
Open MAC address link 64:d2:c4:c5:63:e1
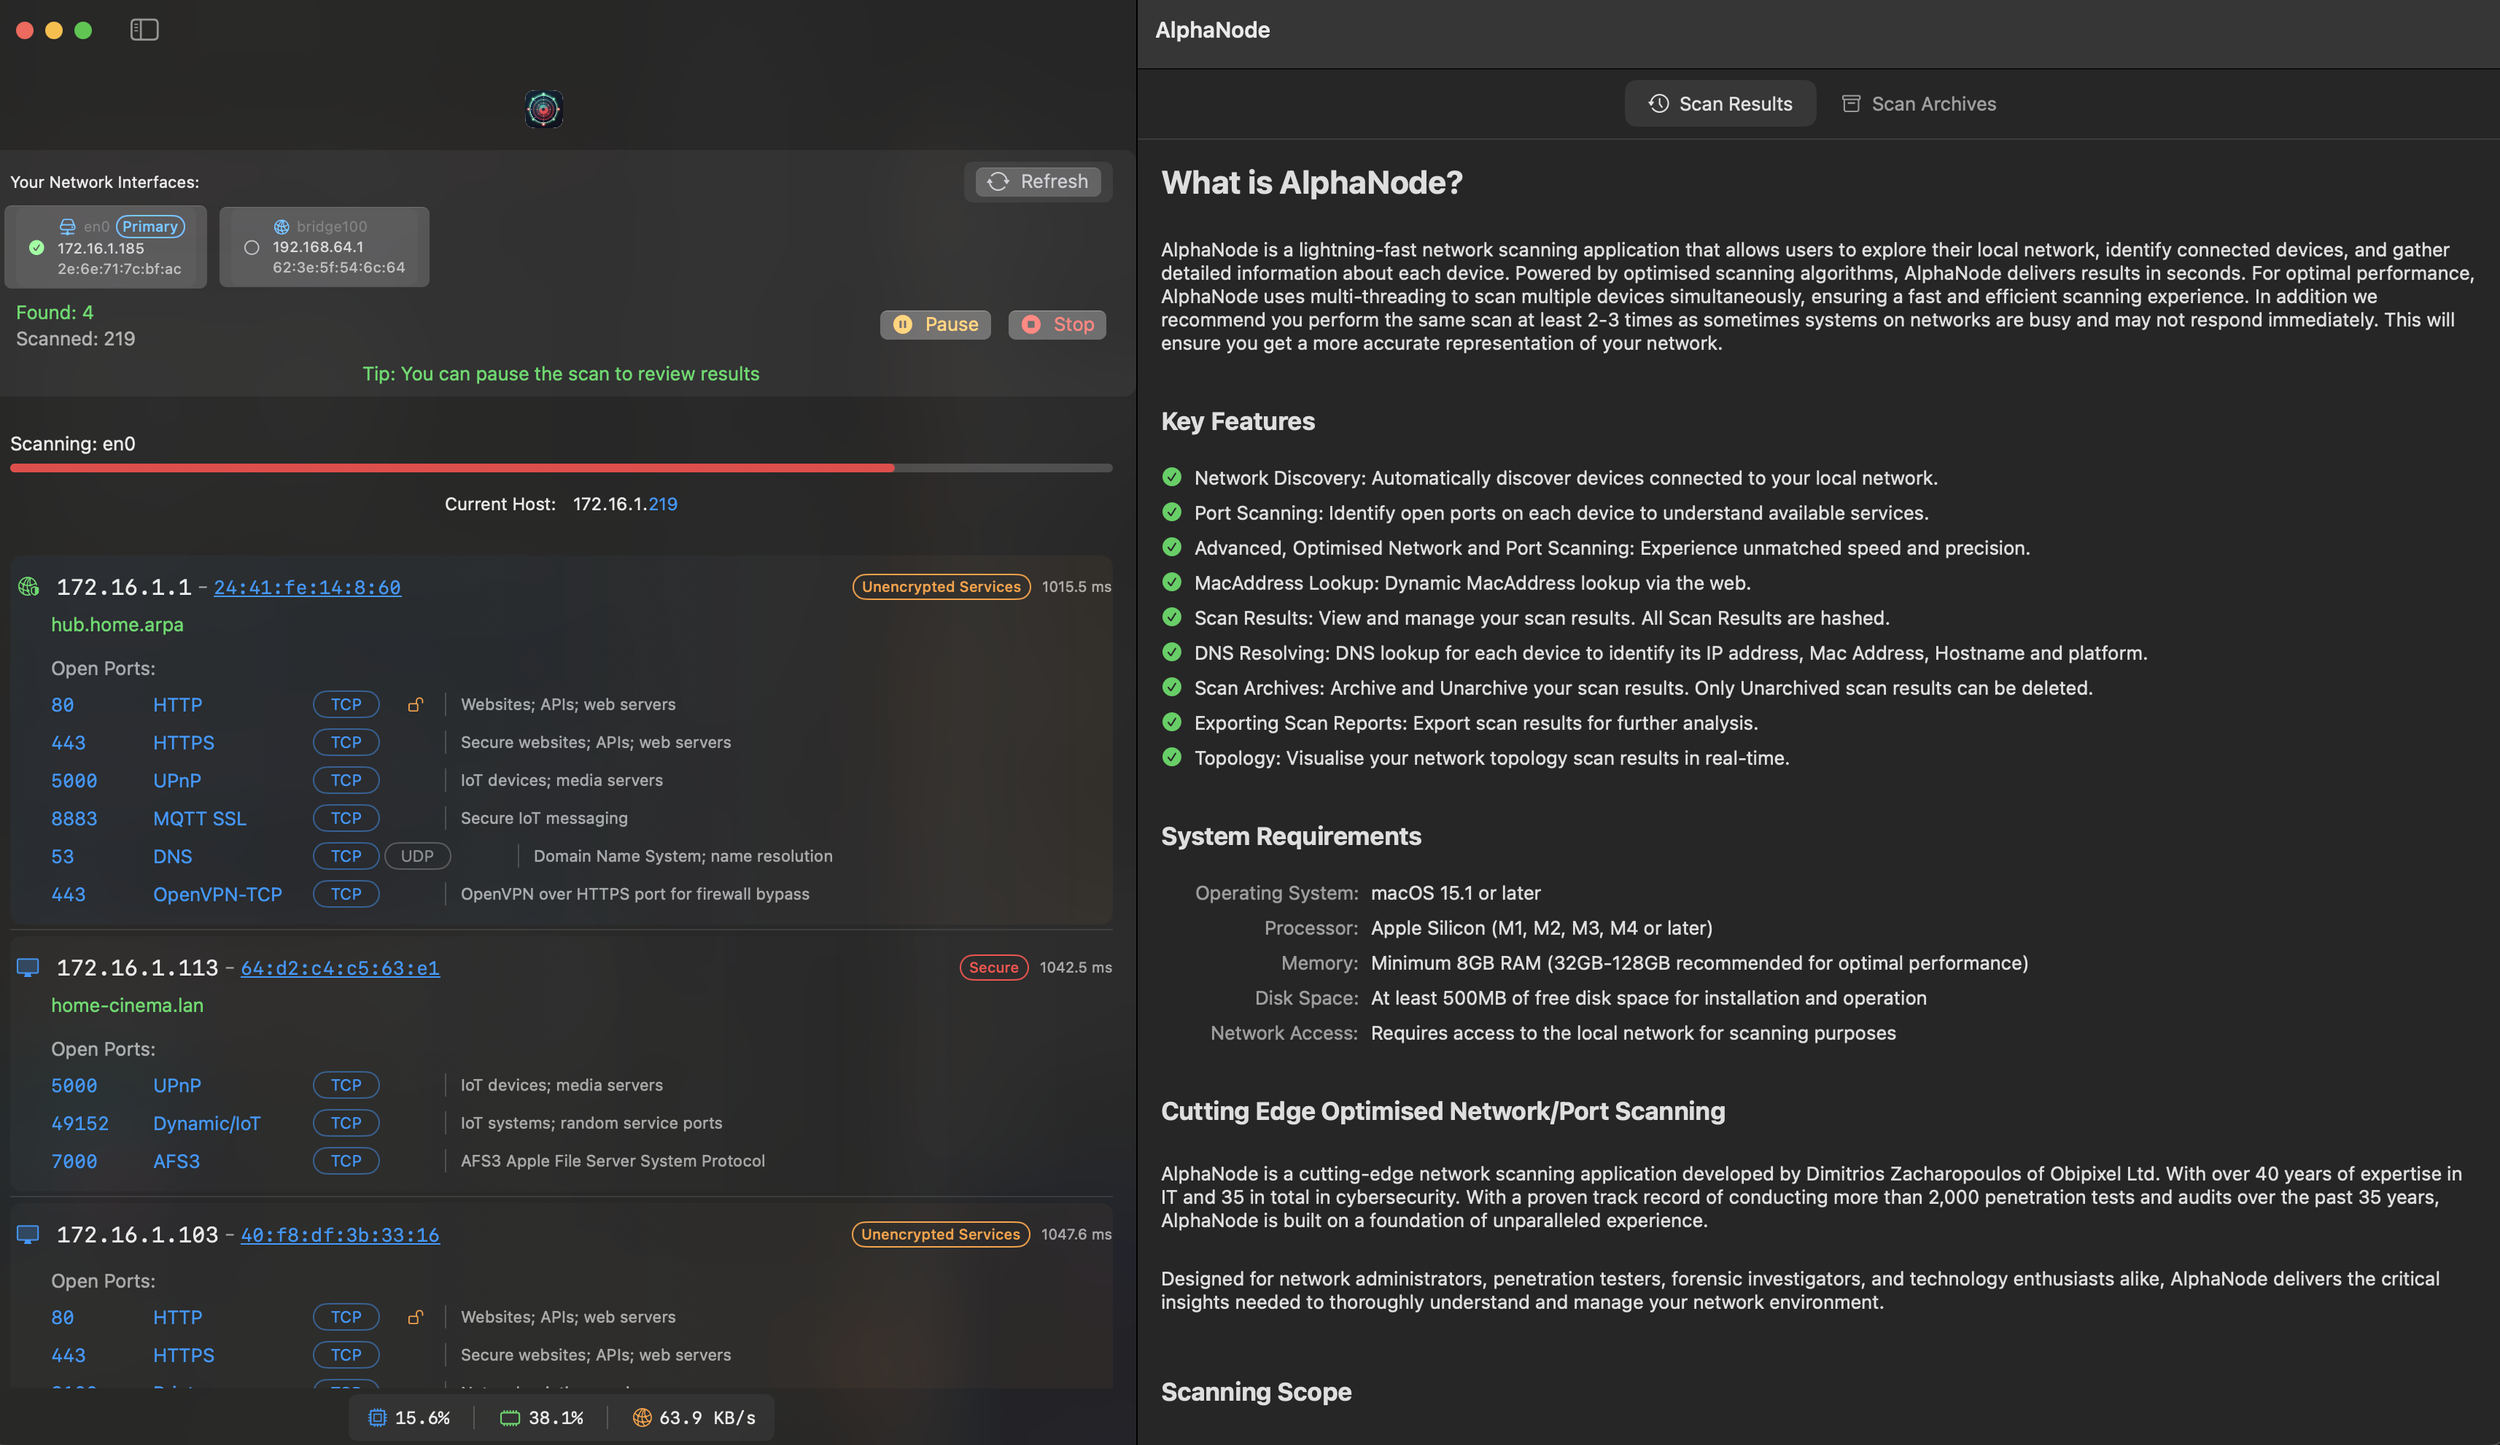pyautogui.click(x=340, y=968)
